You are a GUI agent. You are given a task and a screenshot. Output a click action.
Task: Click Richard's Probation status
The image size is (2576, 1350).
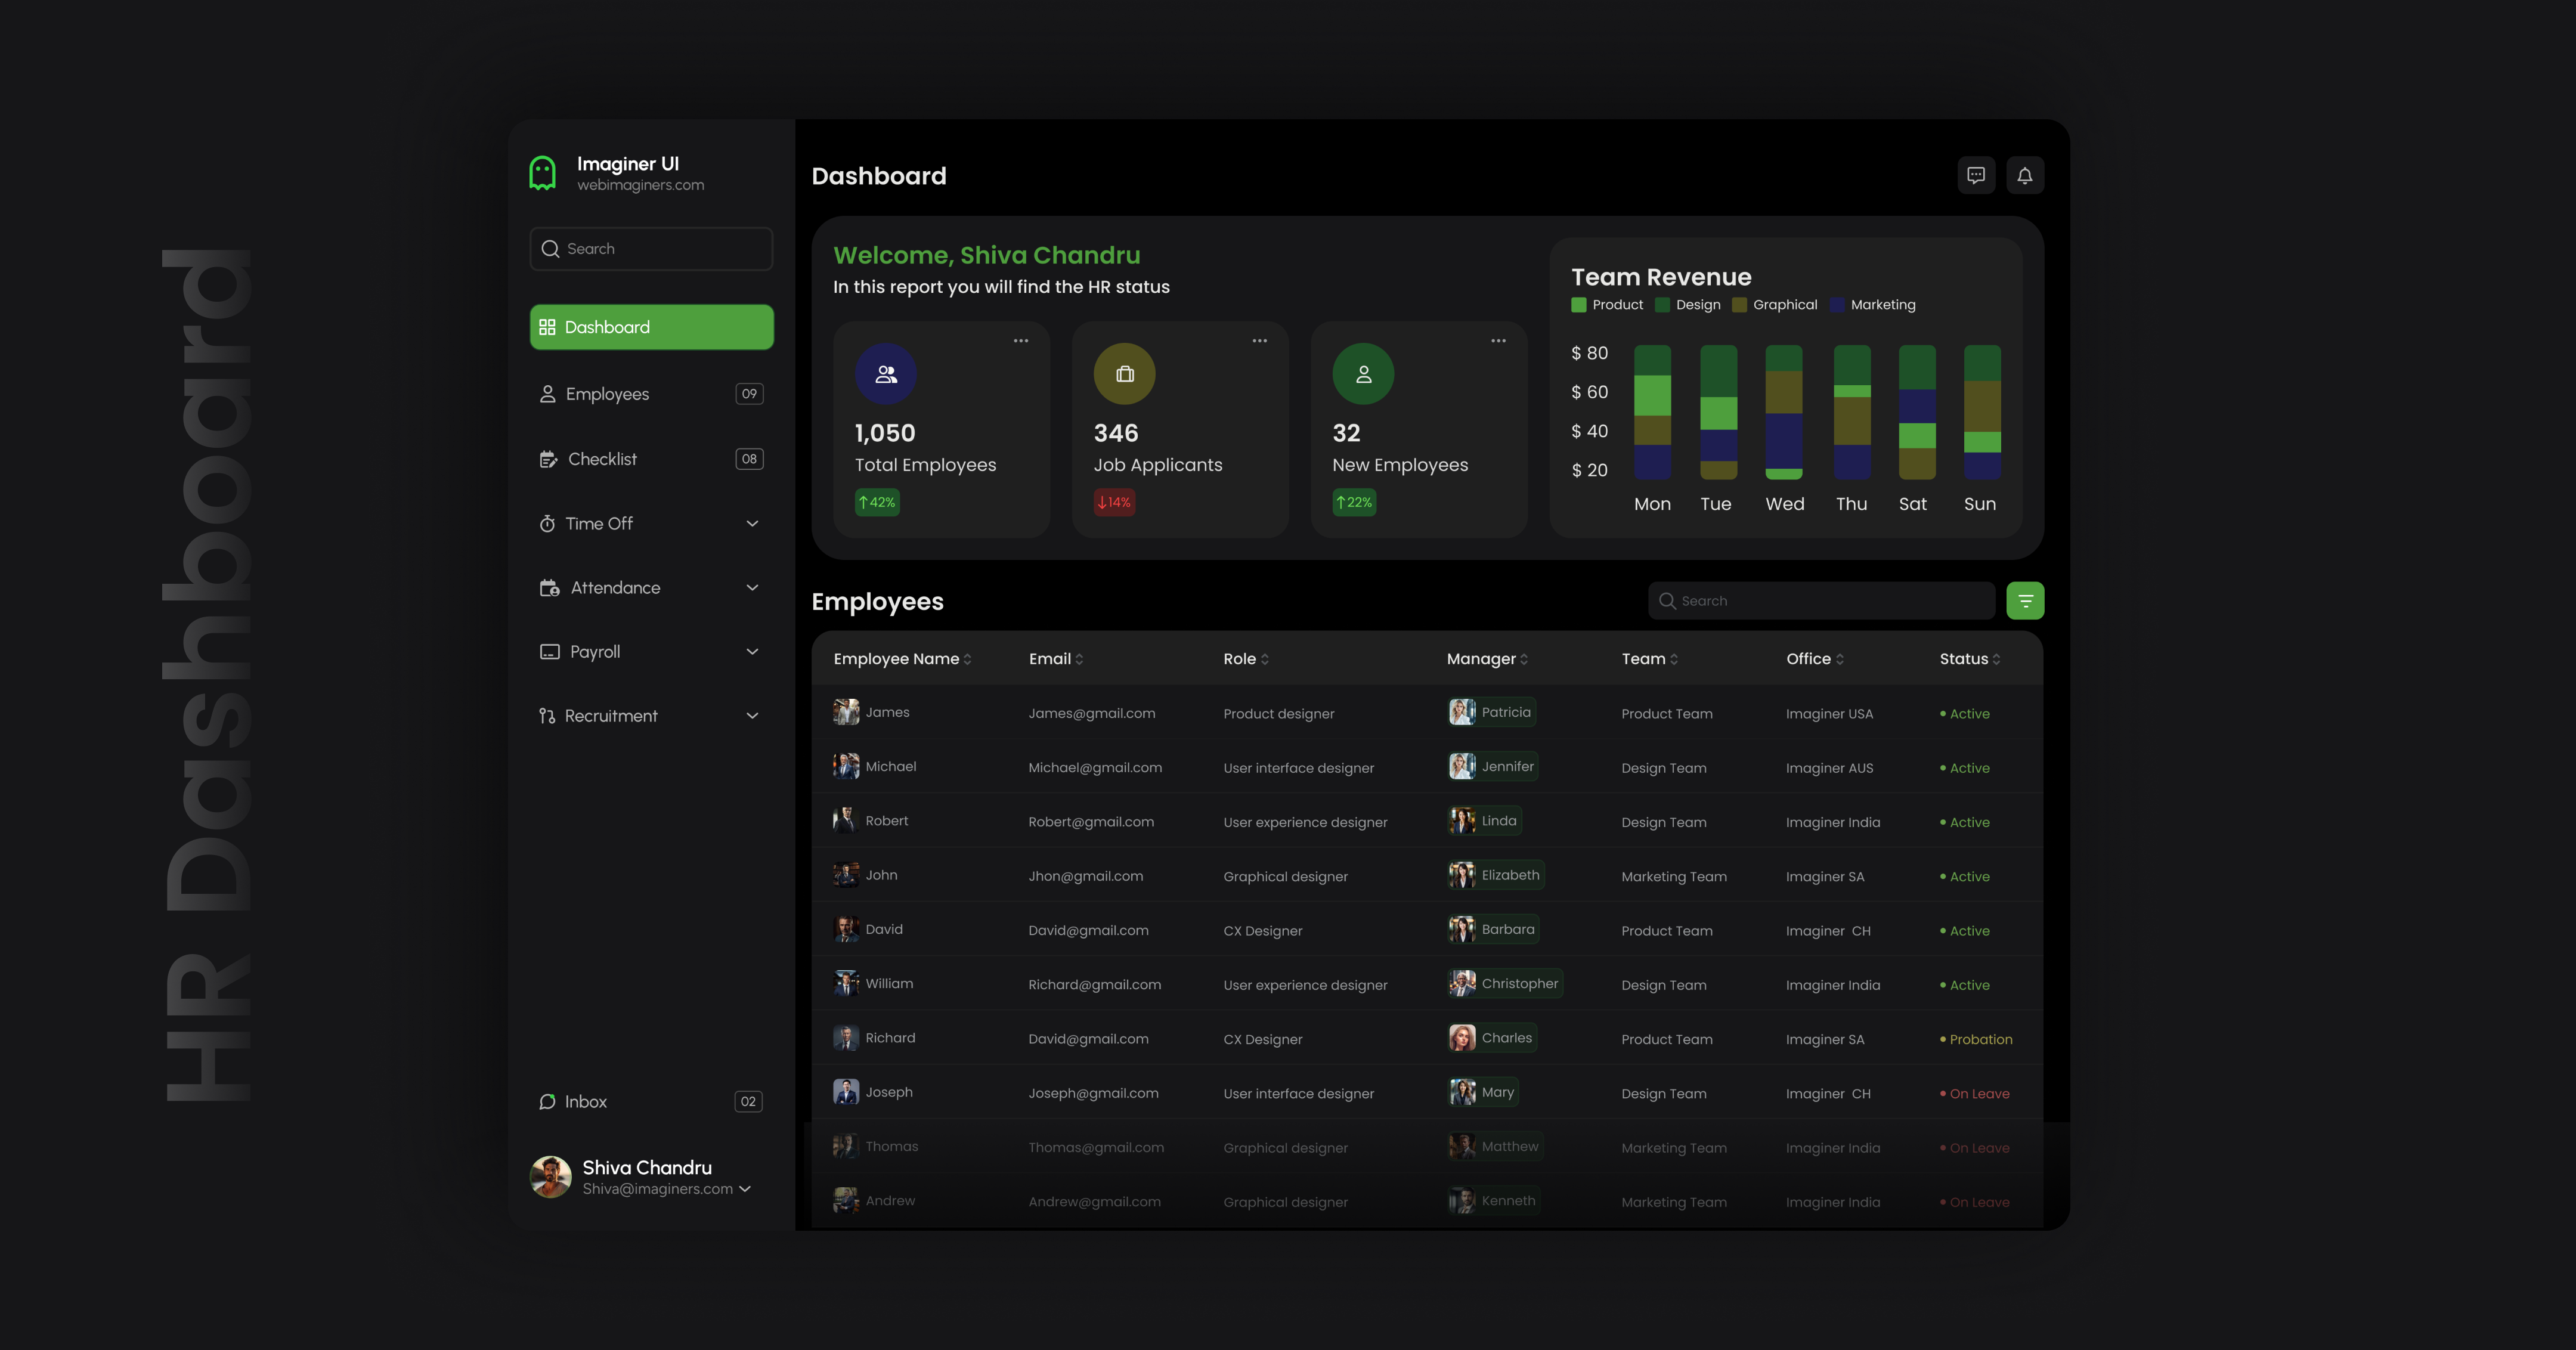click(x=1976, y=1040)
